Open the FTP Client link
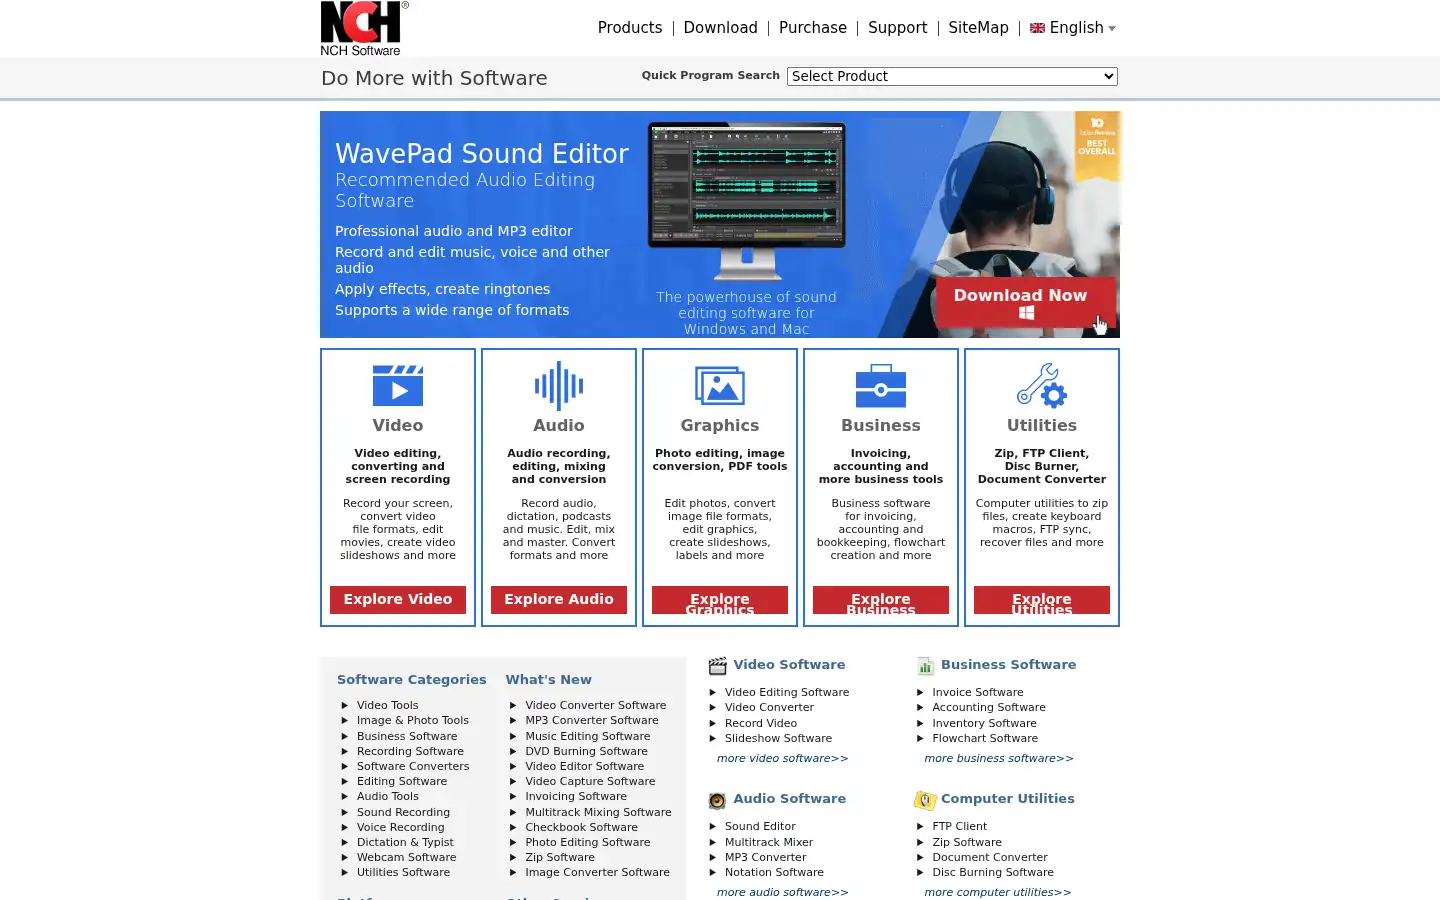 pyautogui.click(x=960, y=827)
